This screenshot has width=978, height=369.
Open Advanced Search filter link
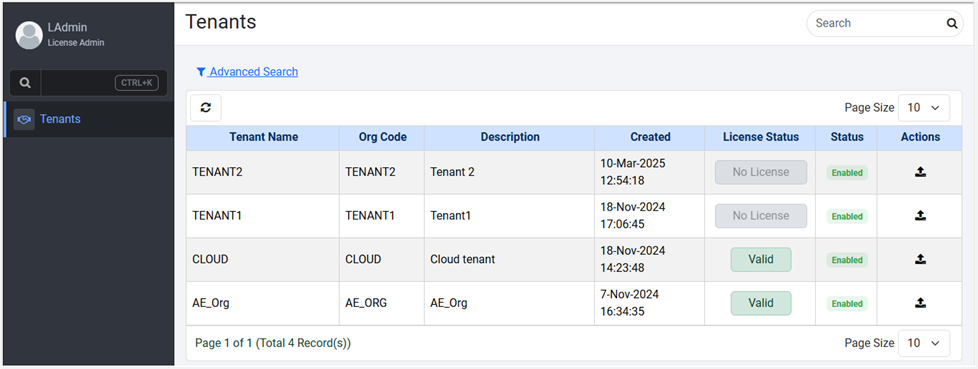[x=247, y=72]
